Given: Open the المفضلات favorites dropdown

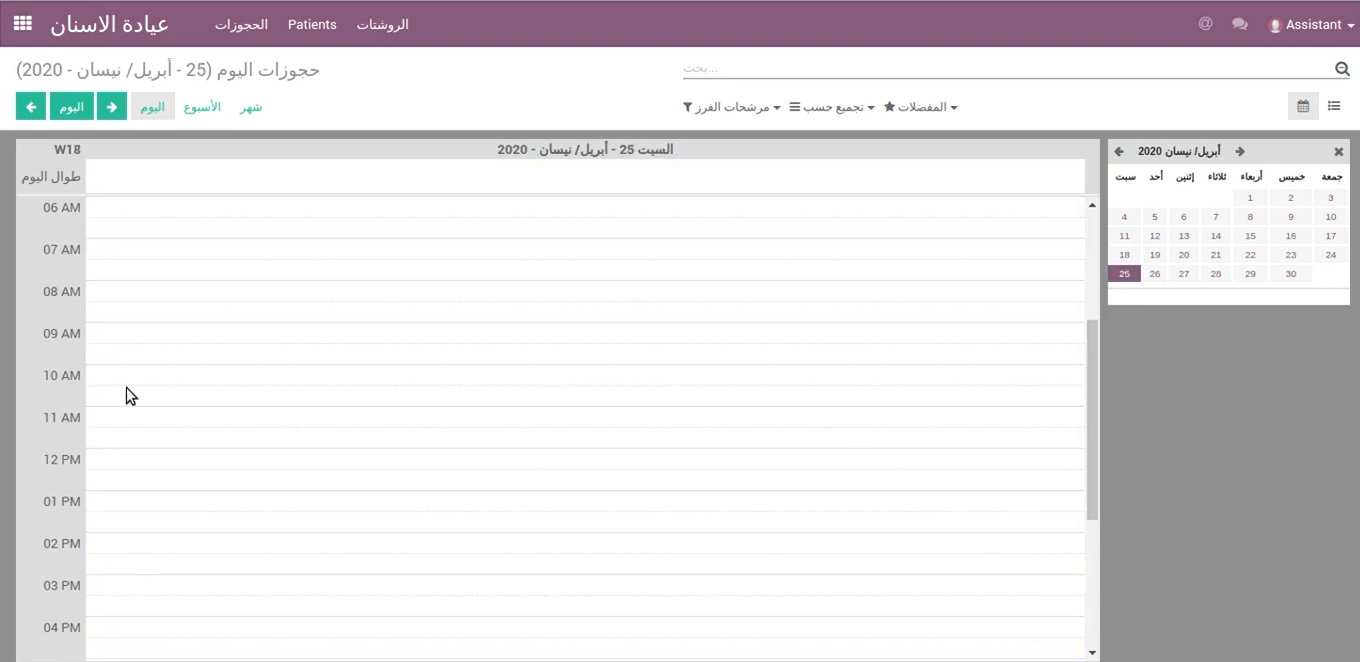Looking at the screenshot, I should pyautogui.click(x=921, y=107).
